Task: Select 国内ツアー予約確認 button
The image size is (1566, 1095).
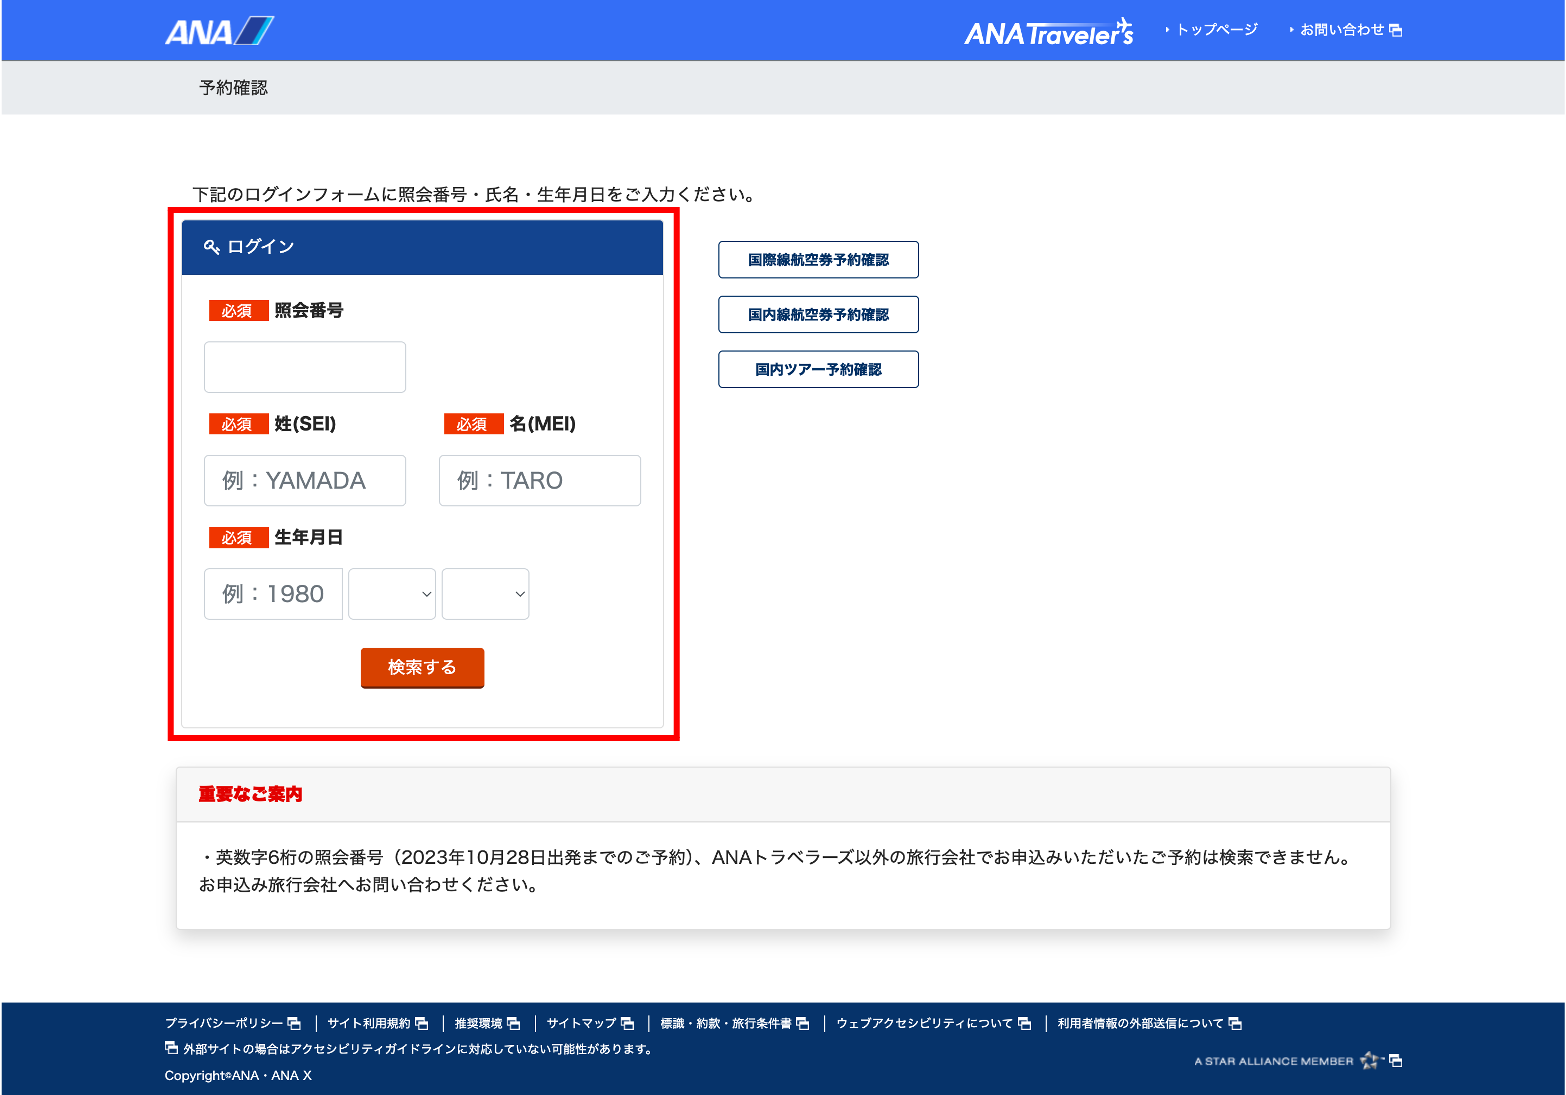Action: pos(818,370)
